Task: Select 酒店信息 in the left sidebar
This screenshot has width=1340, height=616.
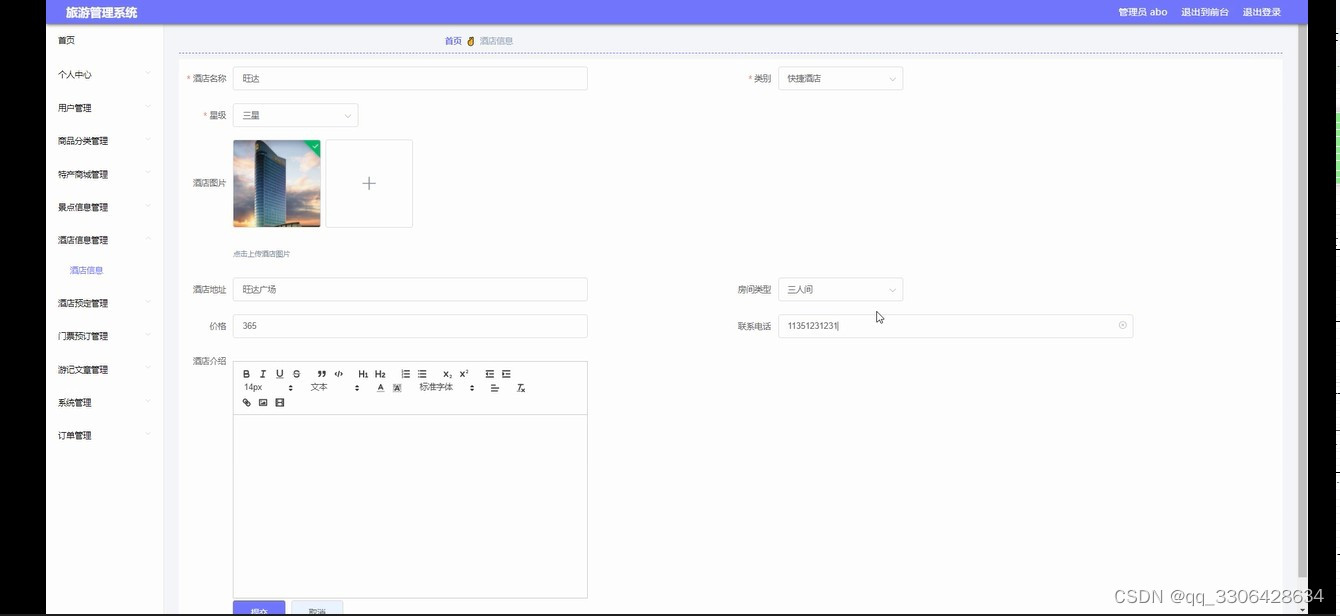Action: click(x=86, y=269)
